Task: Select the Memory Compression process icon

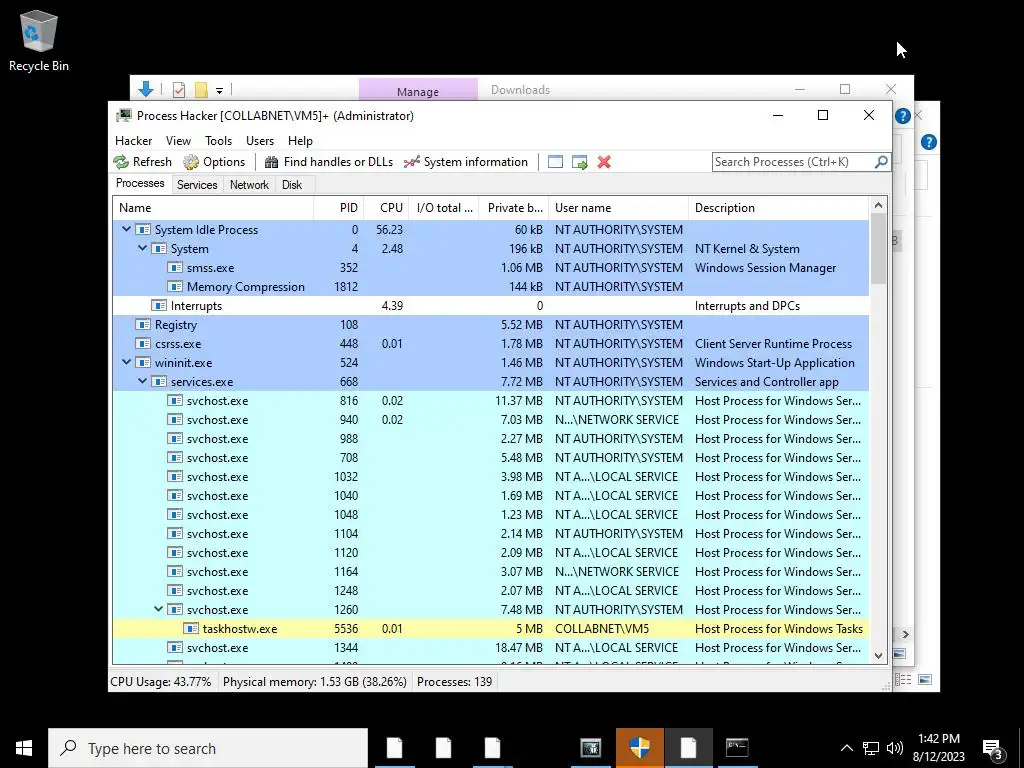Action: 174,287
